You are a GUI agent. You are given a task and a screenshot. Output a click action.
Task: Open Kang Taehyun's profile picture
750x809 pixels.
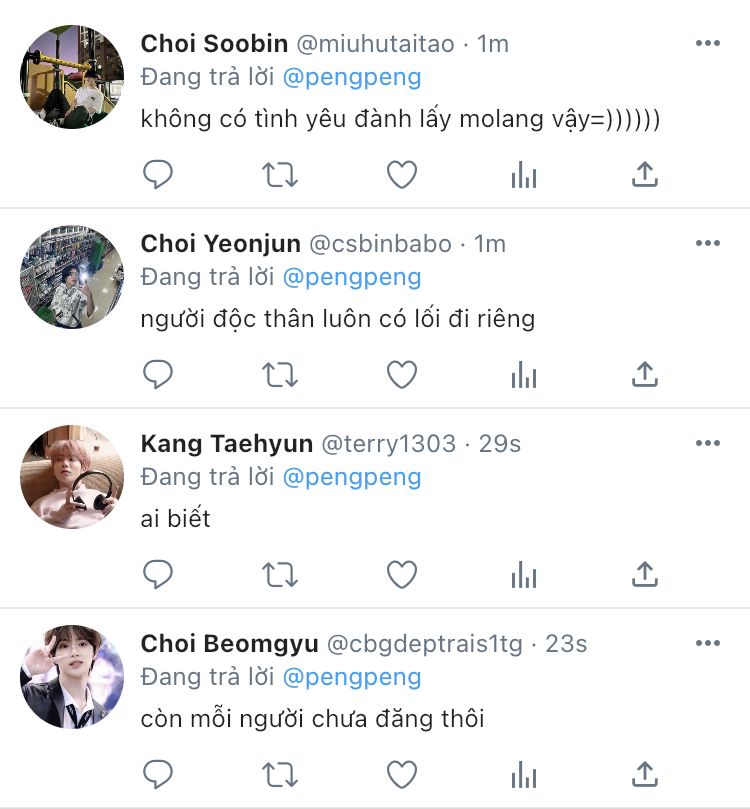72,478
